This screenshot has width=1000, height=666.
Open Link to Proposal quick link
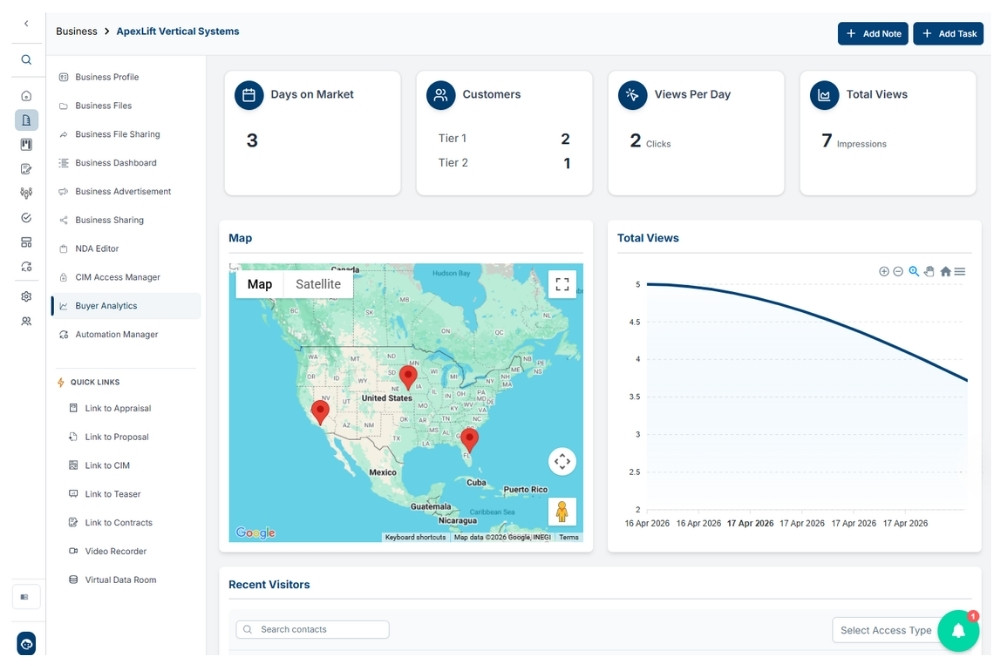tap(108, 437)
